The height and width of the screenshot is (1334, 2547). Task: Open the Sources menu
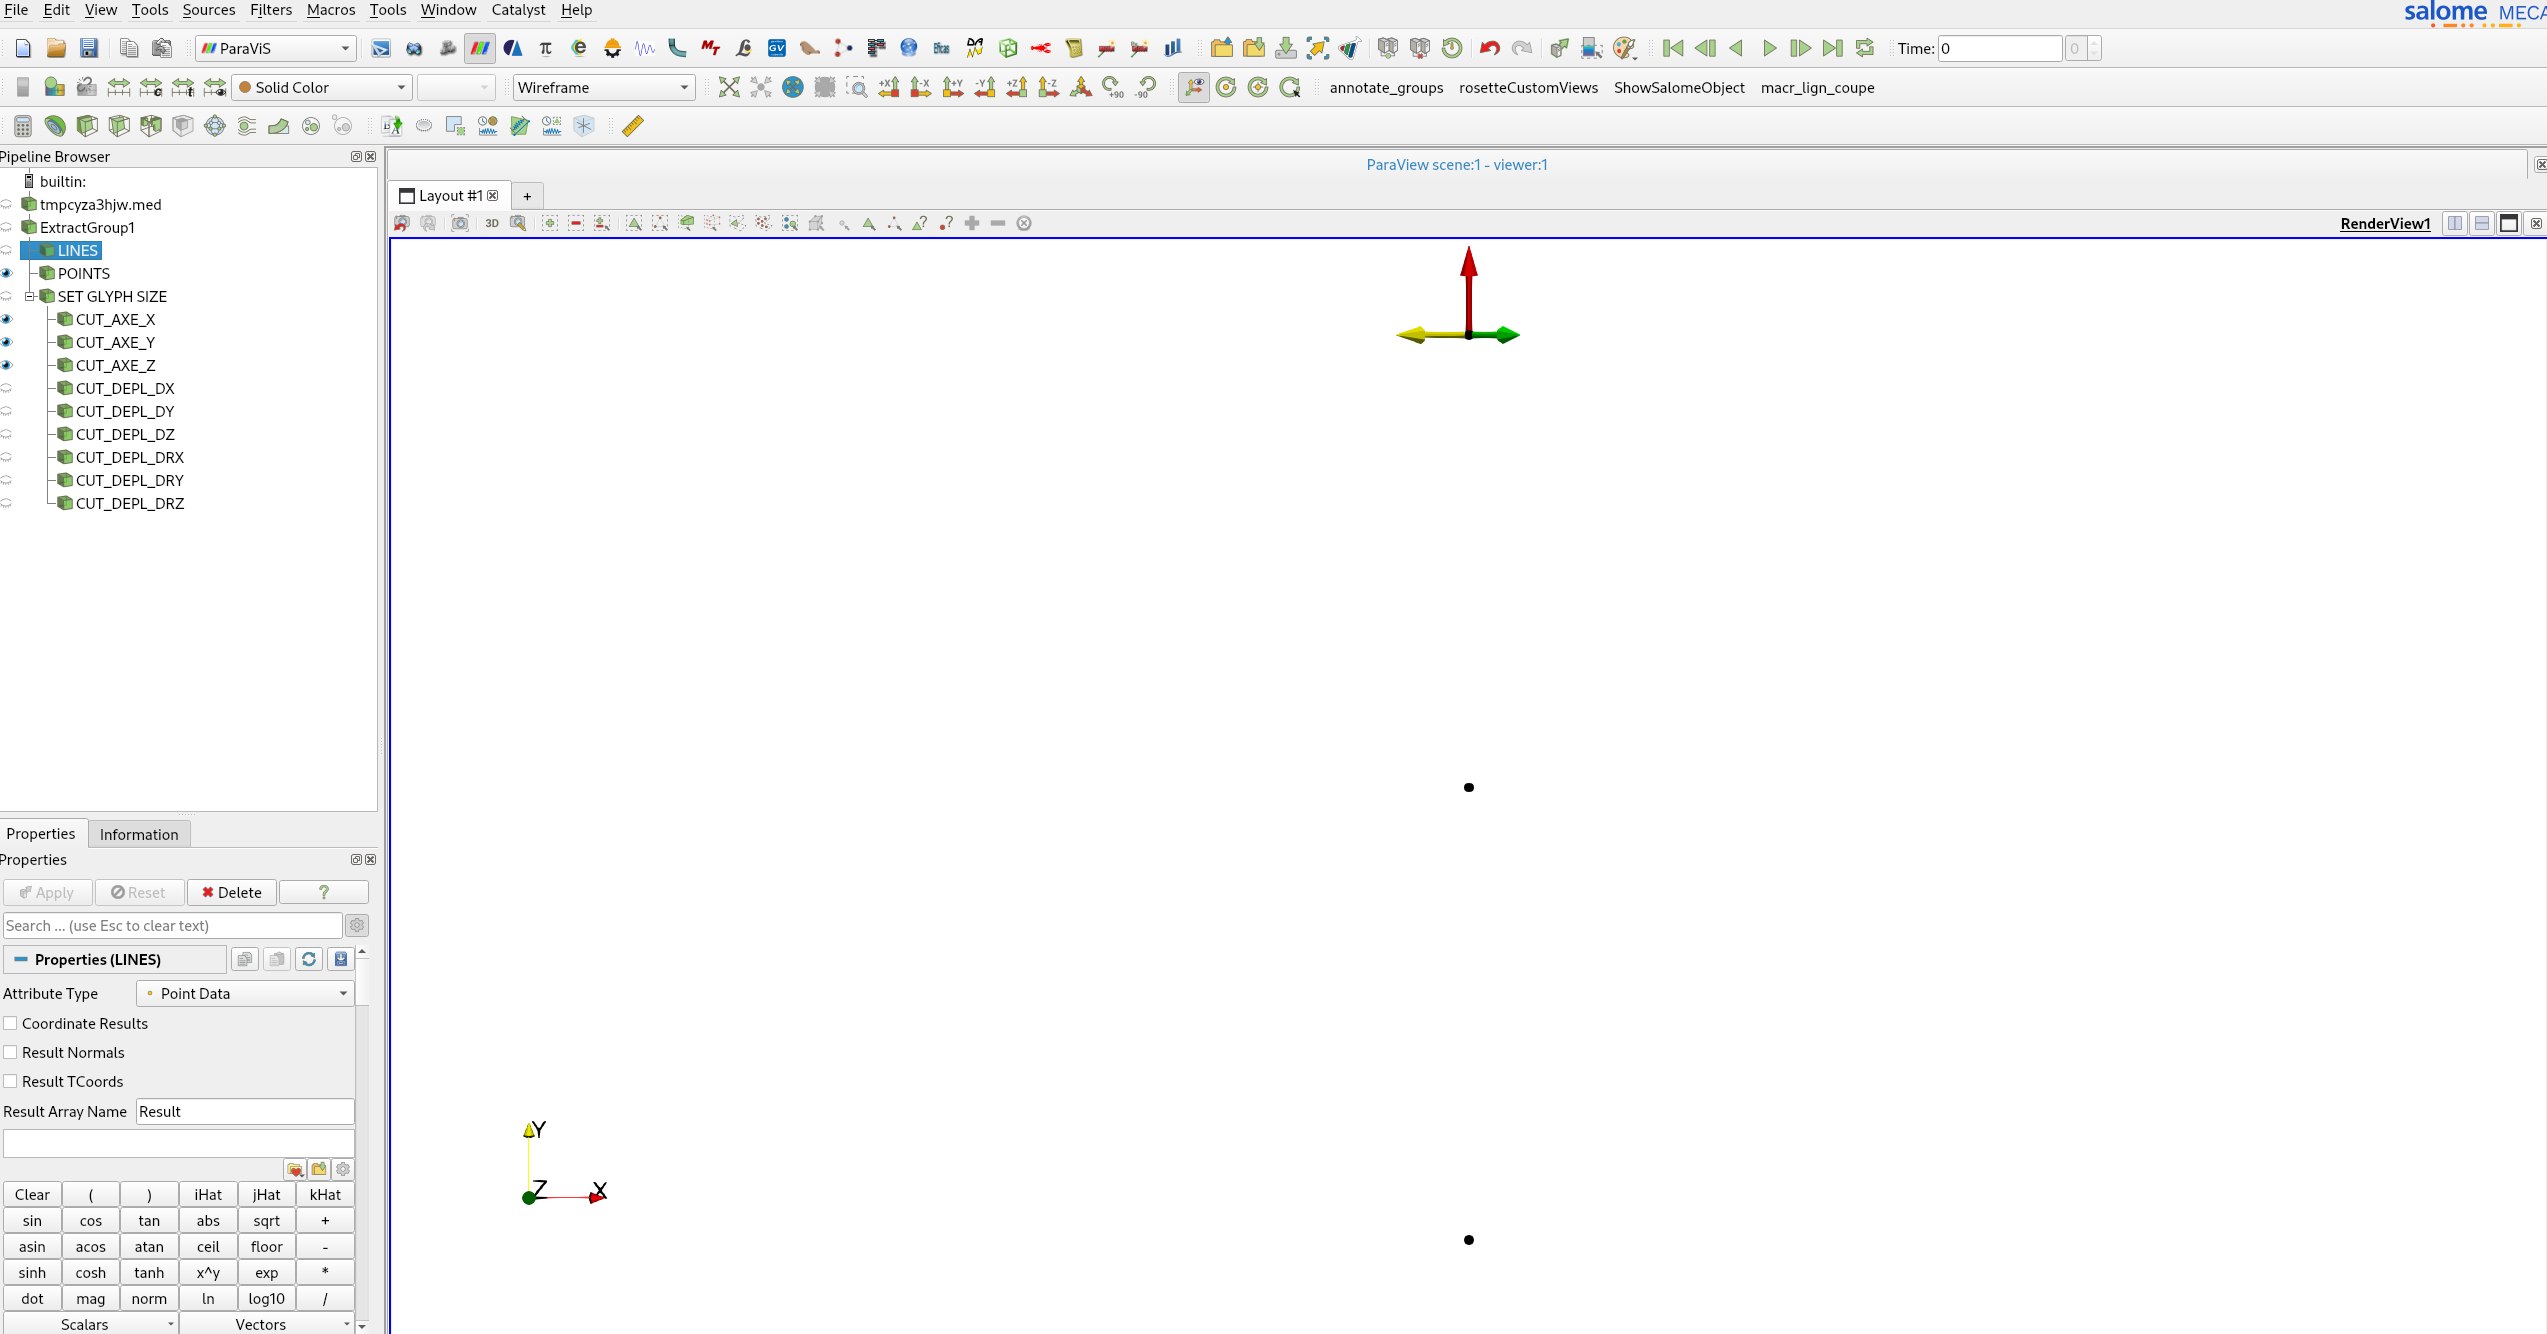tap(209, 10)
